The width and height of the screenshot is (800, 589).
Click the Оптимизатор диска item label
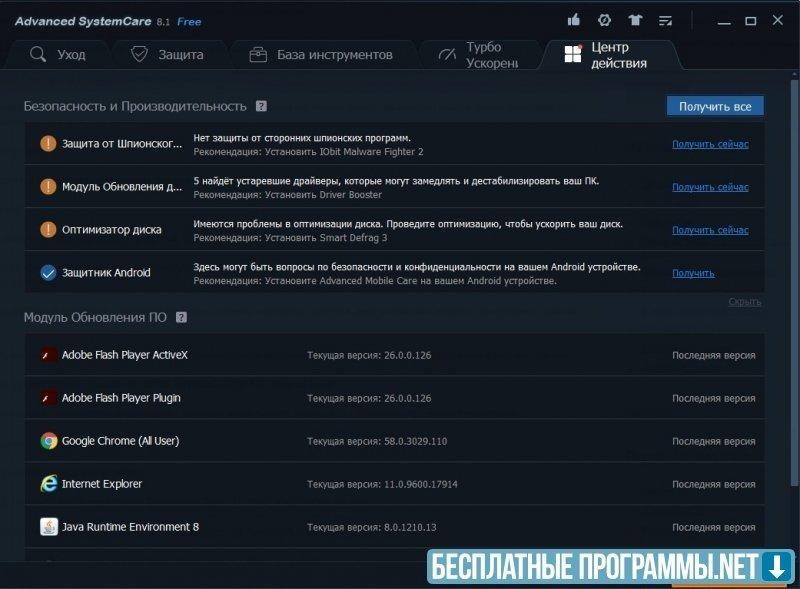tap(111, 230)
